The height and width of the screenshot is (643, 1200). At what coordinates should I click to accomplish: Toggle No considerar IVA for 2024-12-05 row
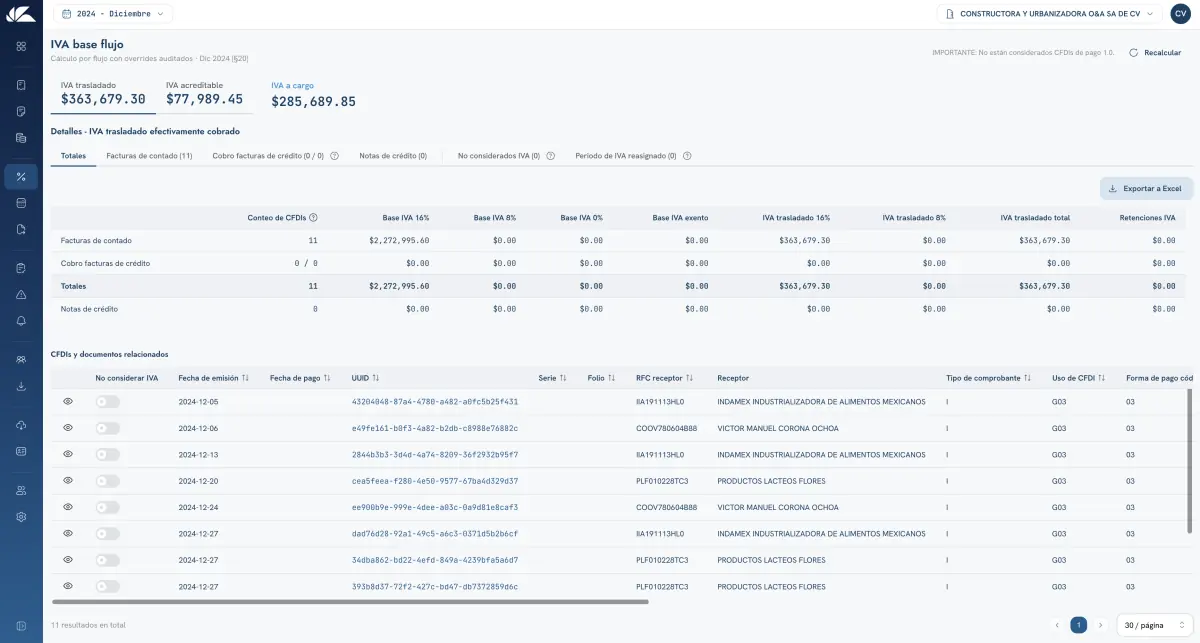click(x=107, y=402)
